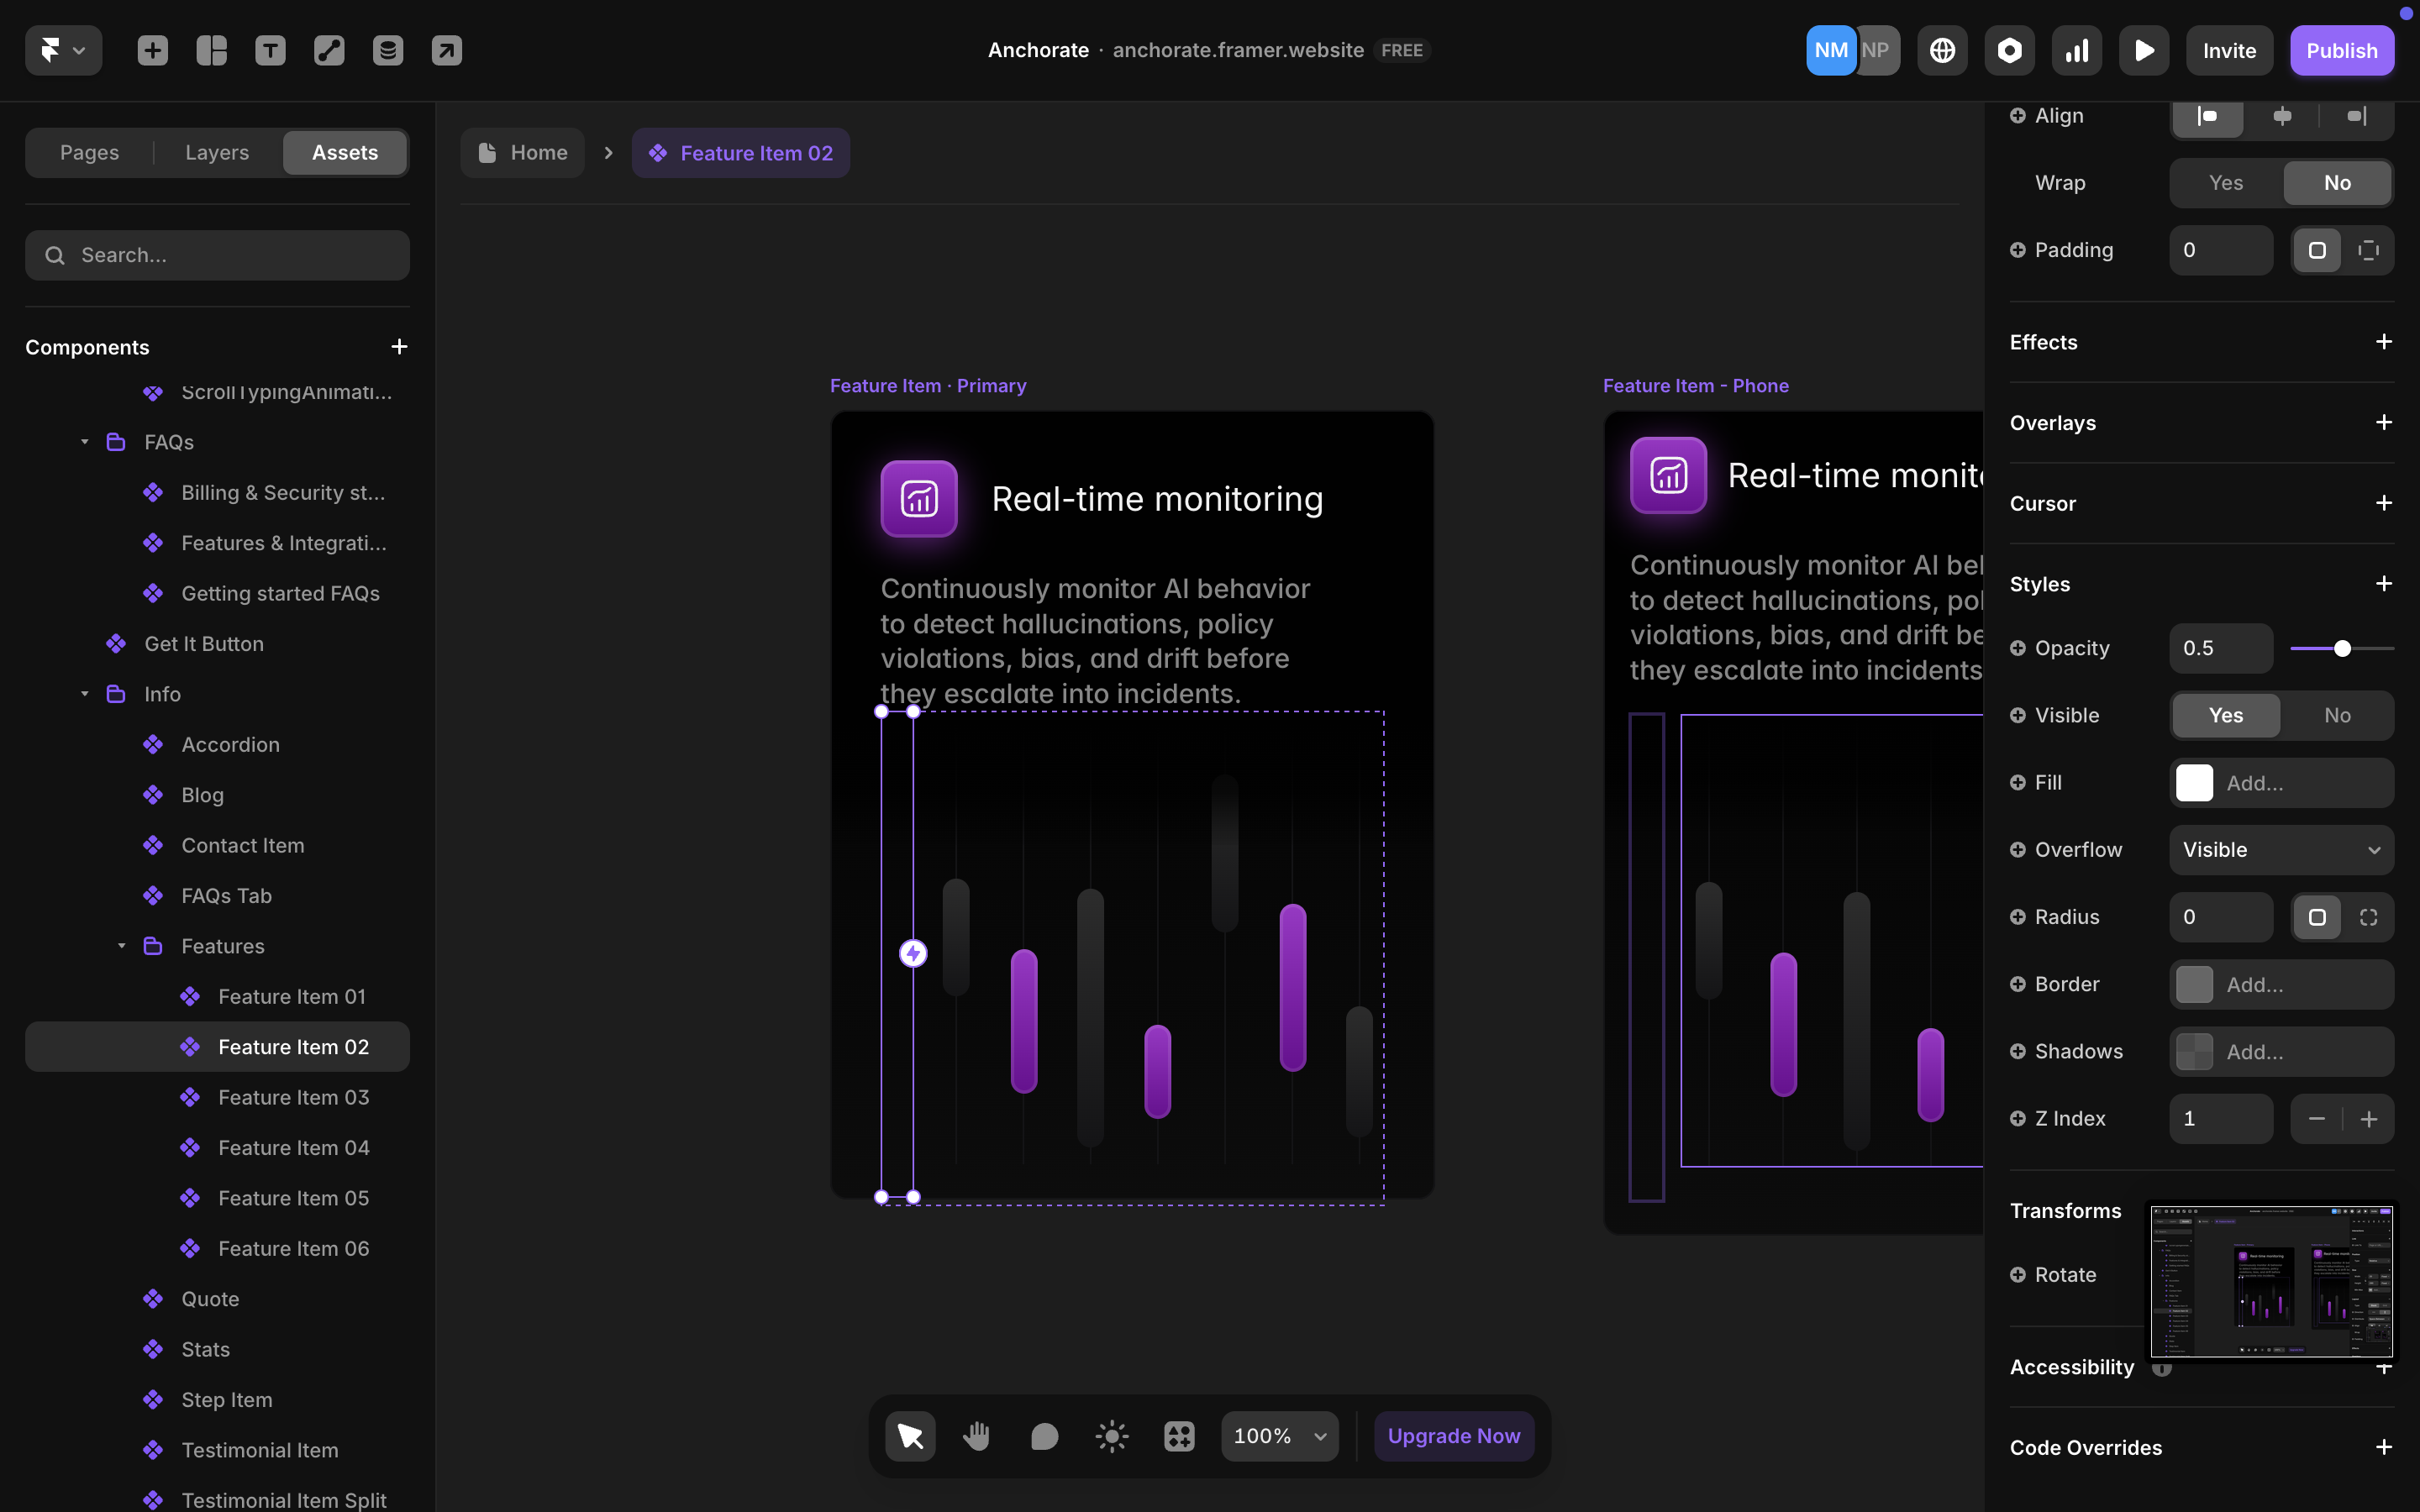Open the CMS database icon

pos(388,50)
